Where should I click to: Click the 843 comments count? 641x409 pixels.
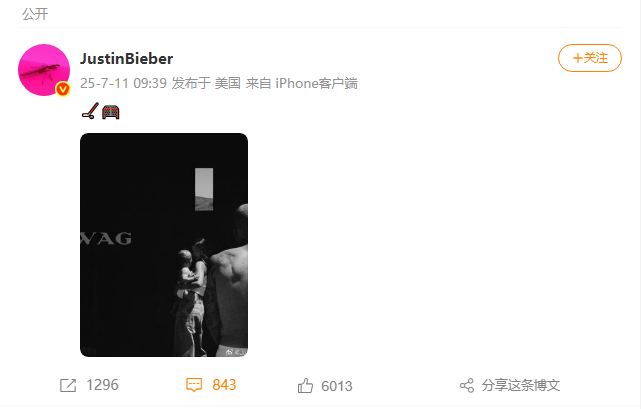coord(224,385)
